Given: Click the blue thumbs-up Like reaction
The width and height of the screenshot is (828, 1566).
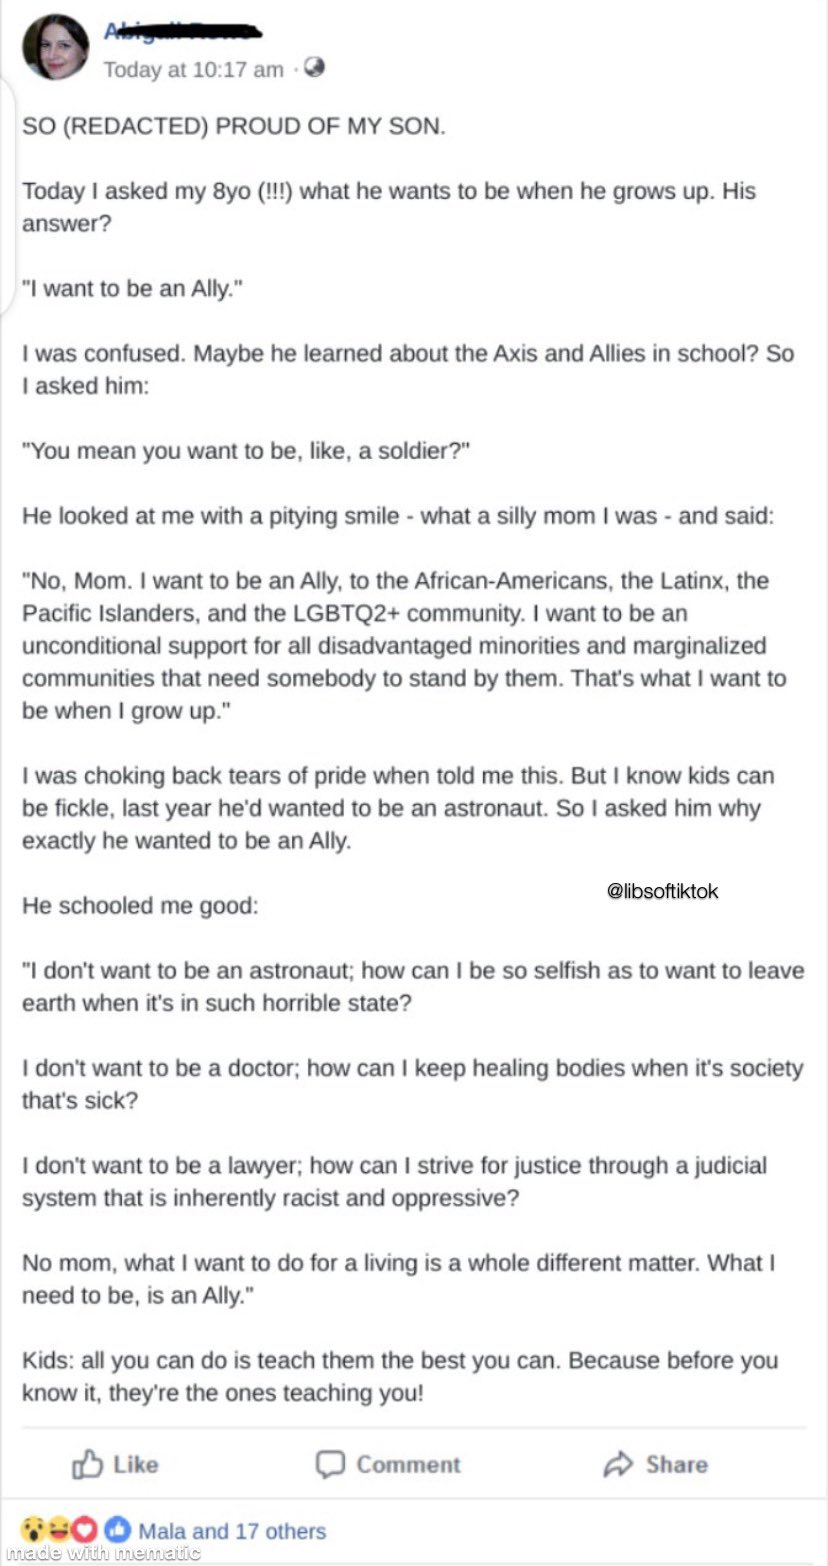Looking at the screenshot, I should click(x=117, y=1530).
